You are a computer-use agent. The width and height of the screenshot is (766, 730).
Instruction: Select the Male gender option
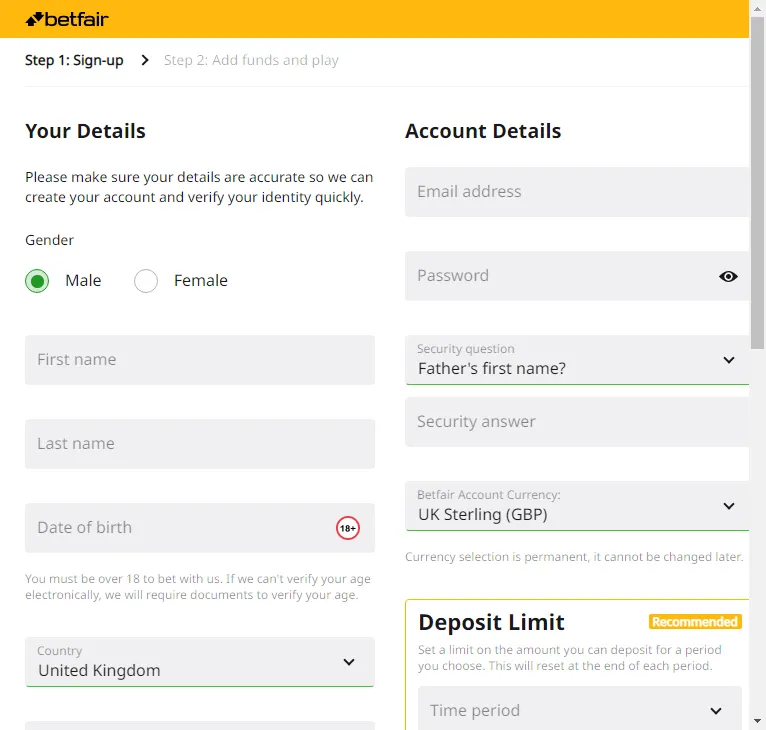[x=37, y=281]
